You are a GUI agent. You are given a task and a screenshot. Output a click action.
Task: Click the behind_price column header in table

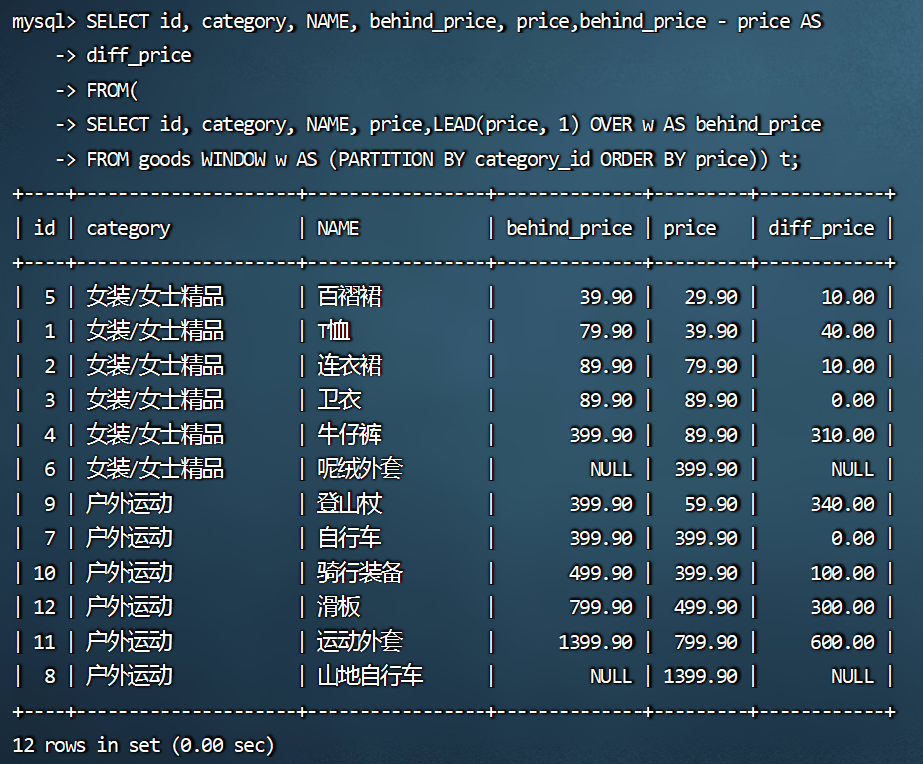click(569, 228)
